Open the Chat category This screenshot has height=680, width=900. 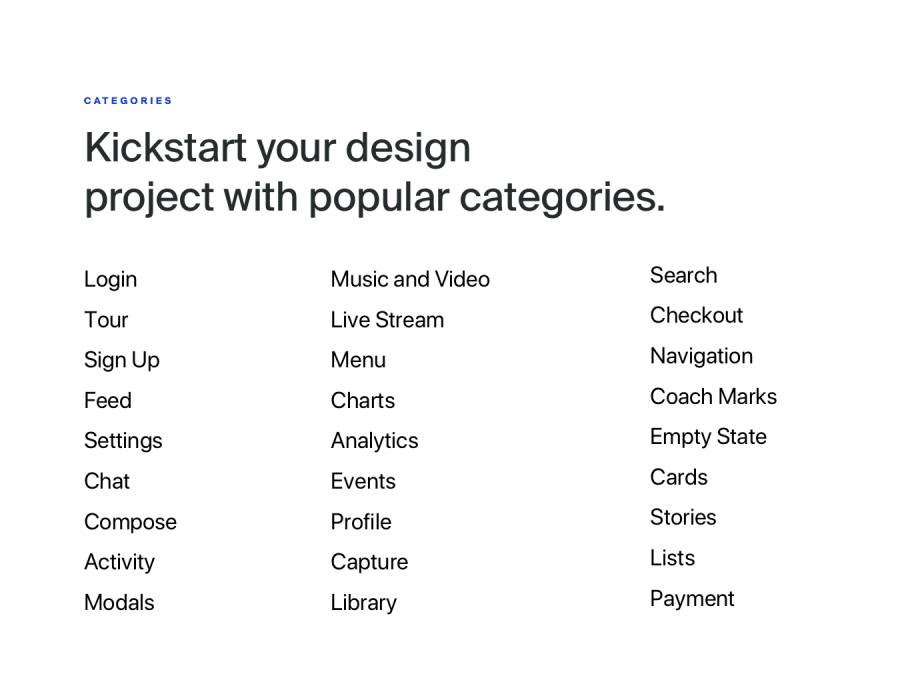pos(107,481)
